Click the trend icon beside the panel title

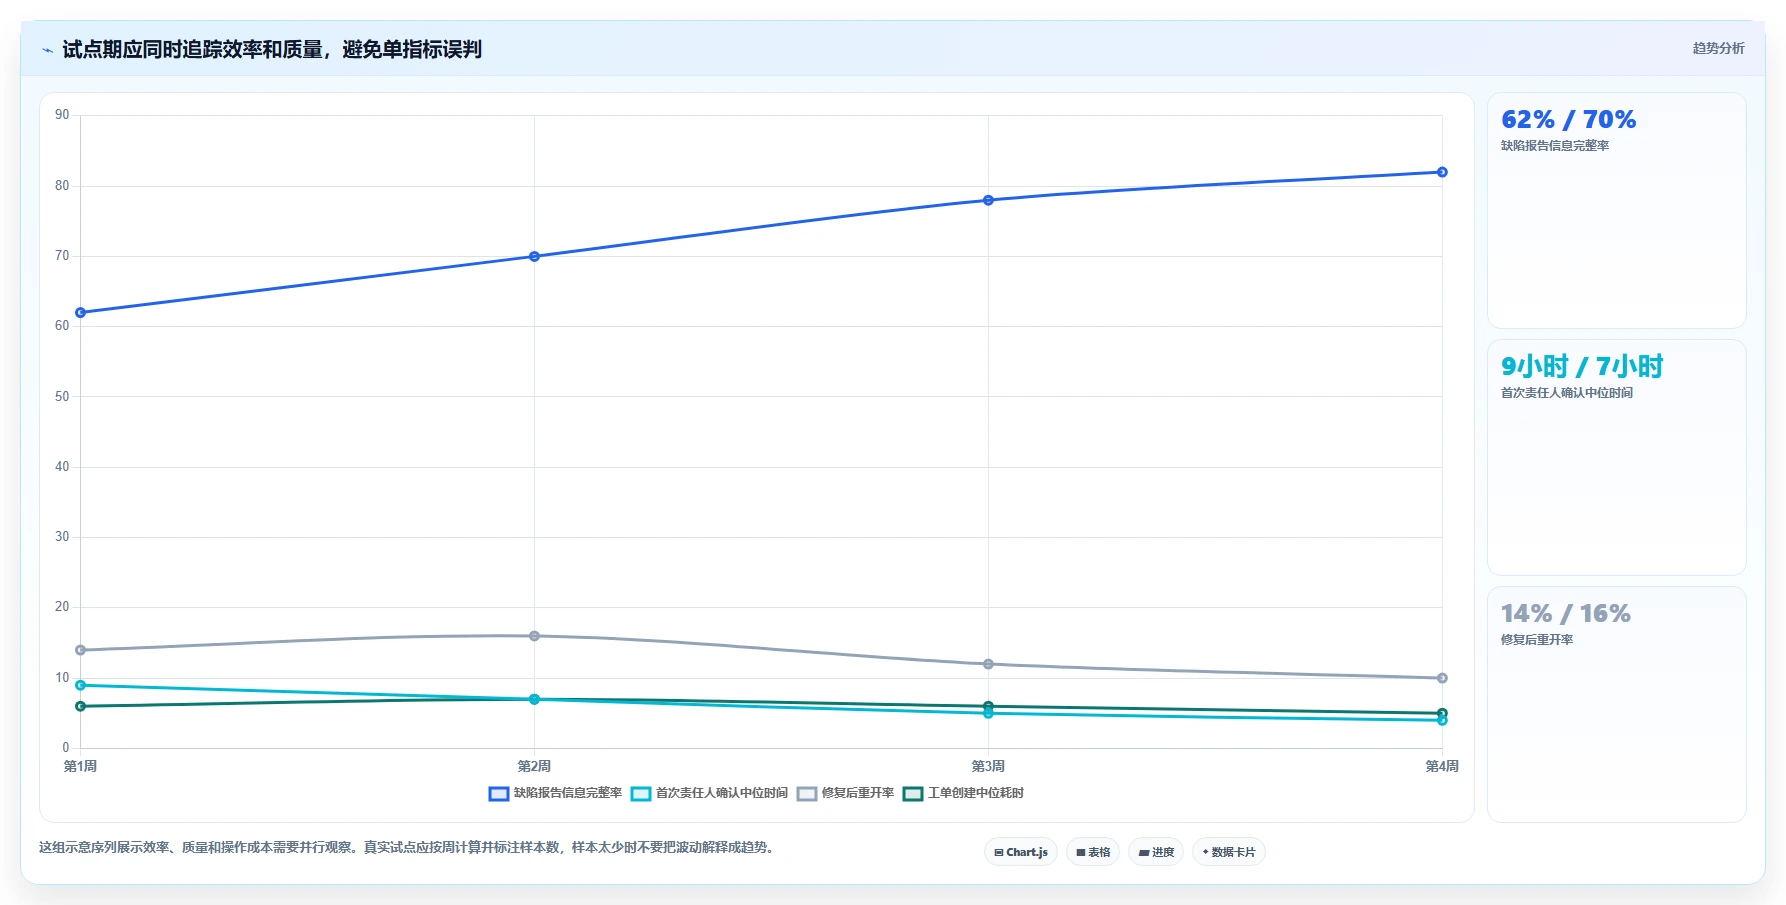coord(47,50)
